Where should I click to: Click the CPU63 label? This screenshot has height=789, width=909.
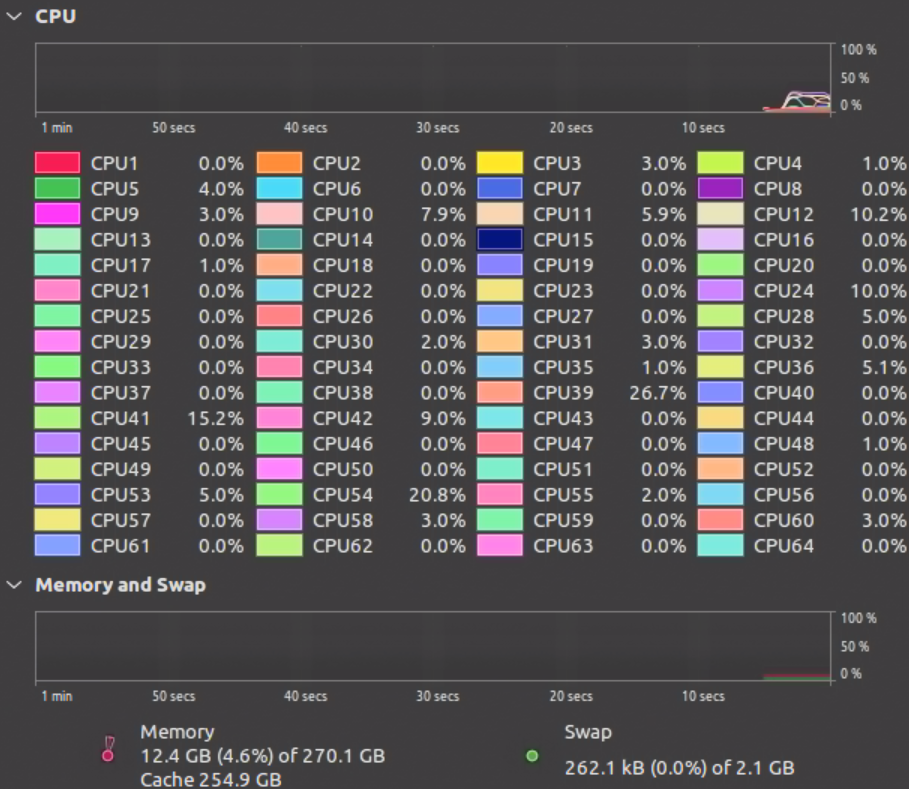pos(563,546)
